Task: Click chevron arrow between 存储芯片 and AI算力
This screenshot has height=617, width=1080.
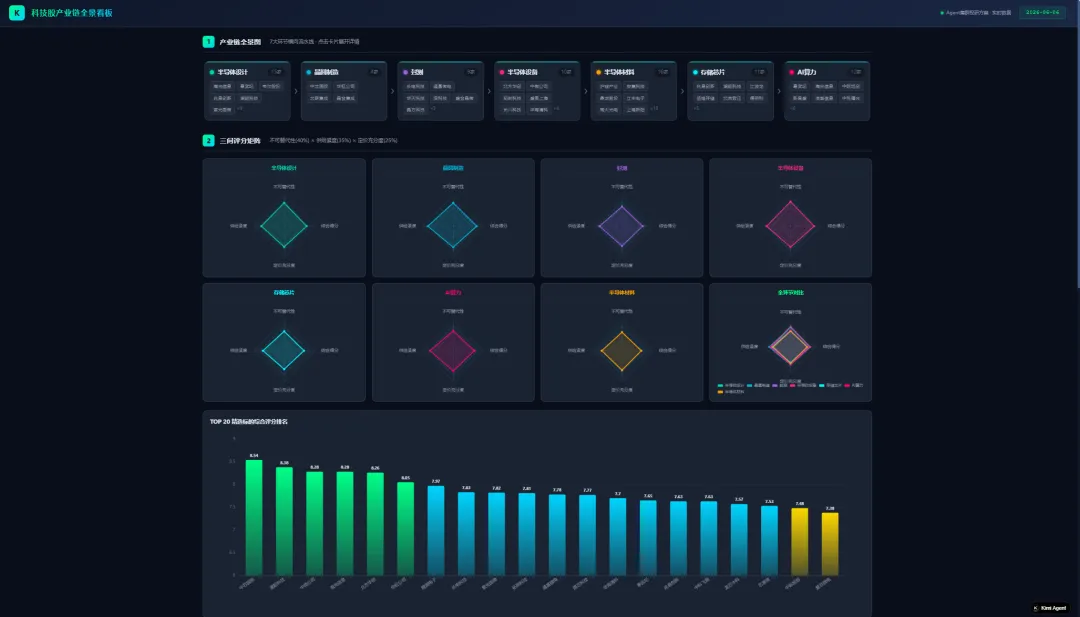Action: [x=779, y=91]
